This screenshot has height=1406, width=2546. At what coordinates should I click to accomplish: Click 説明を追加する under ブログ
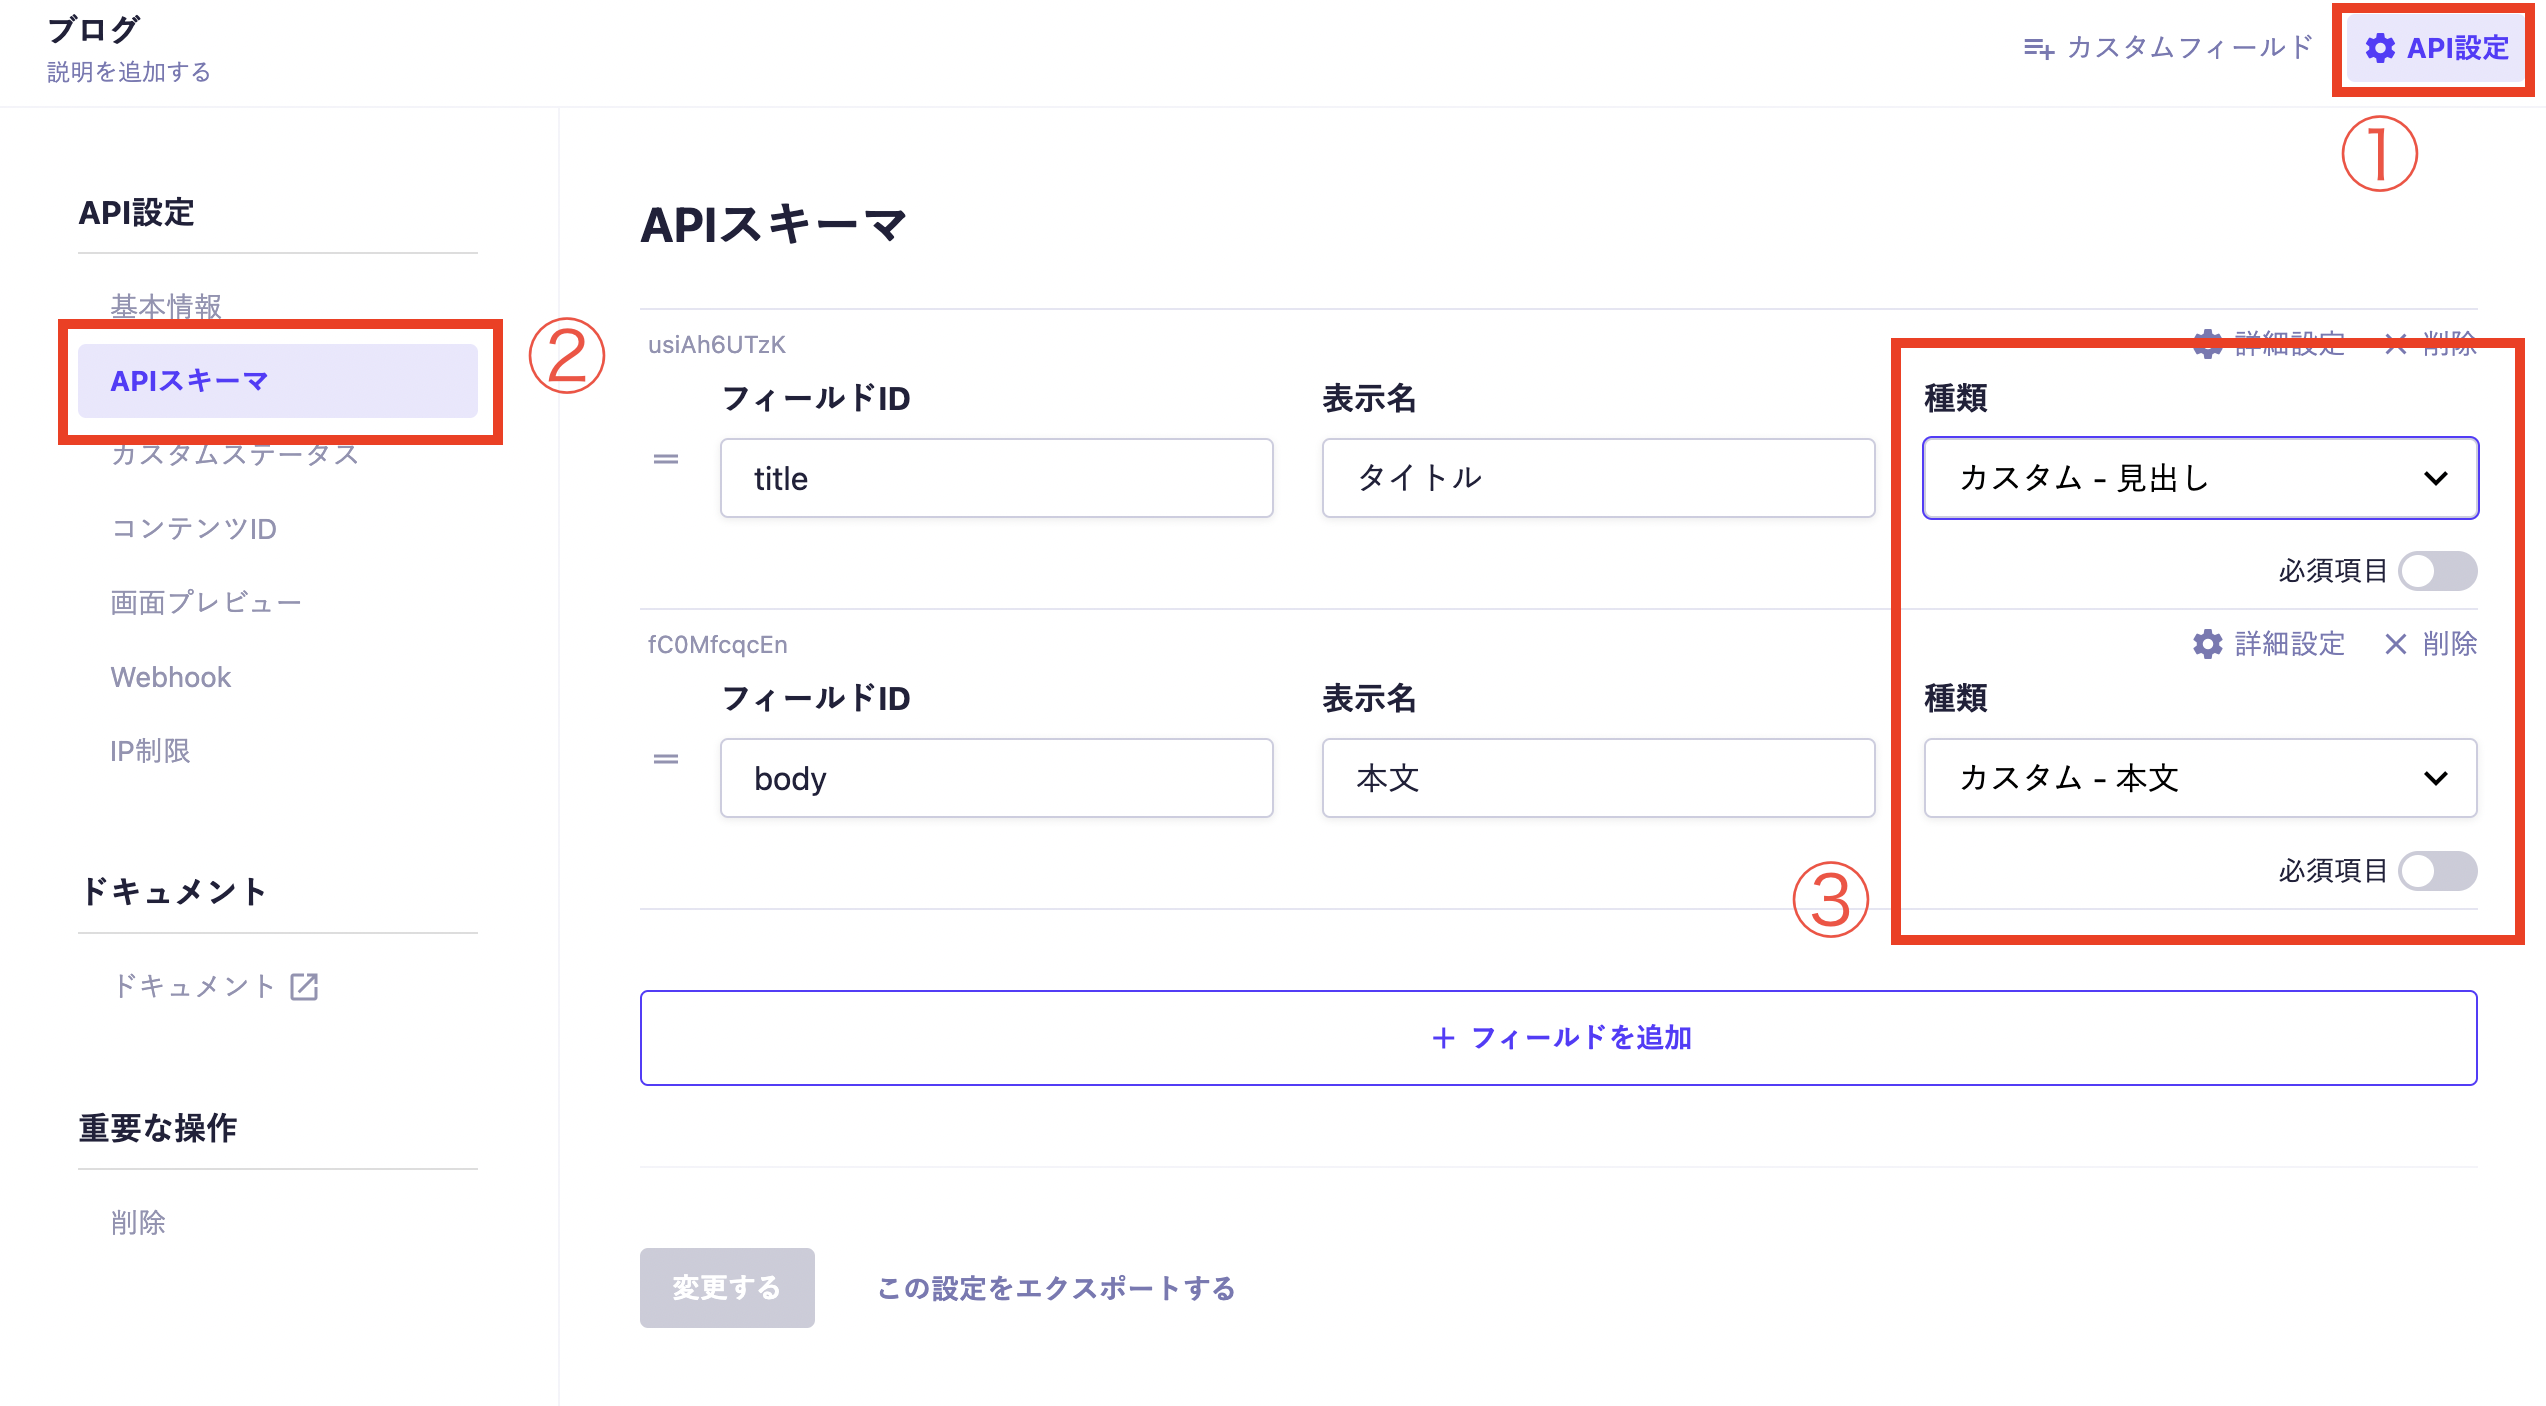129,72
